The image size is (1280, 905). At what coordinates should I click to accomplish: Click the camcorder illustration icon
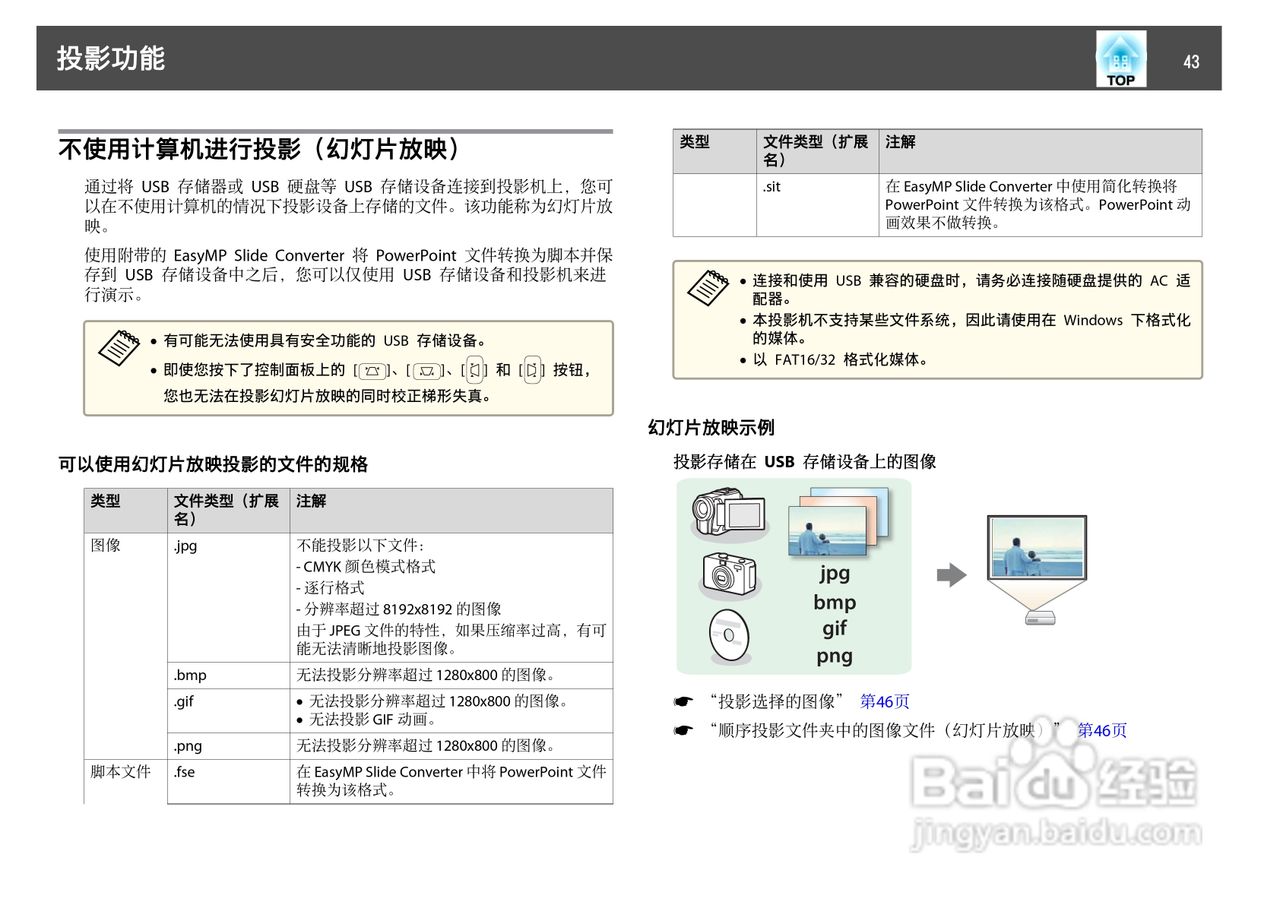click(x=729, y=512)
